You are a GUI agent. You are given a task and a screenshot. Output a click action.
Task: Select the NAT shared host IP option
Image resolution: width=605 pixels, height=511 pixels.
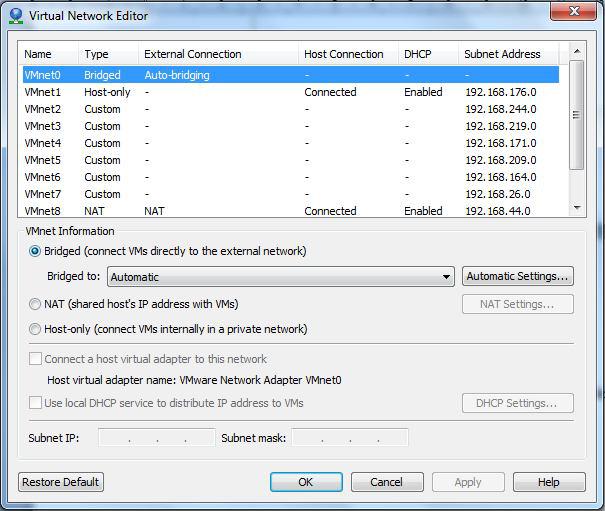coord(35,304)
